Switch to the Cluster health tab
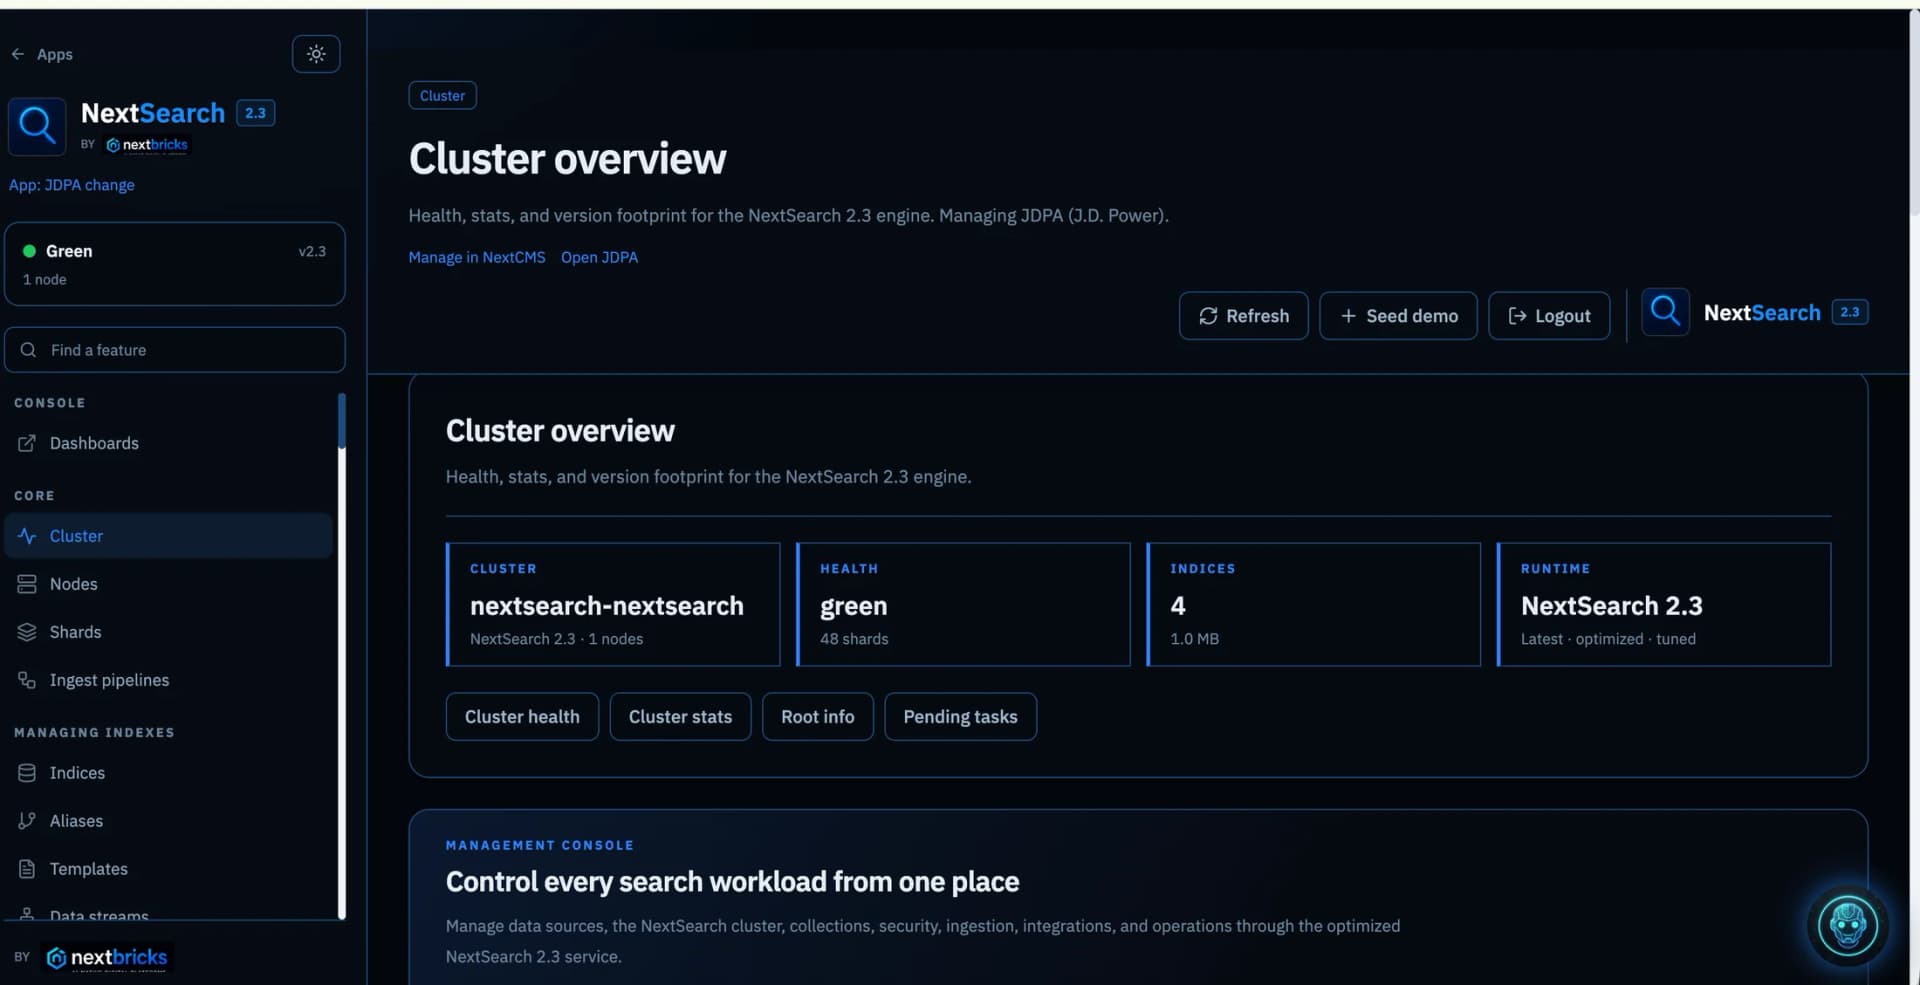This screenshot has height=985, width=1920. [x=522, y=717]
